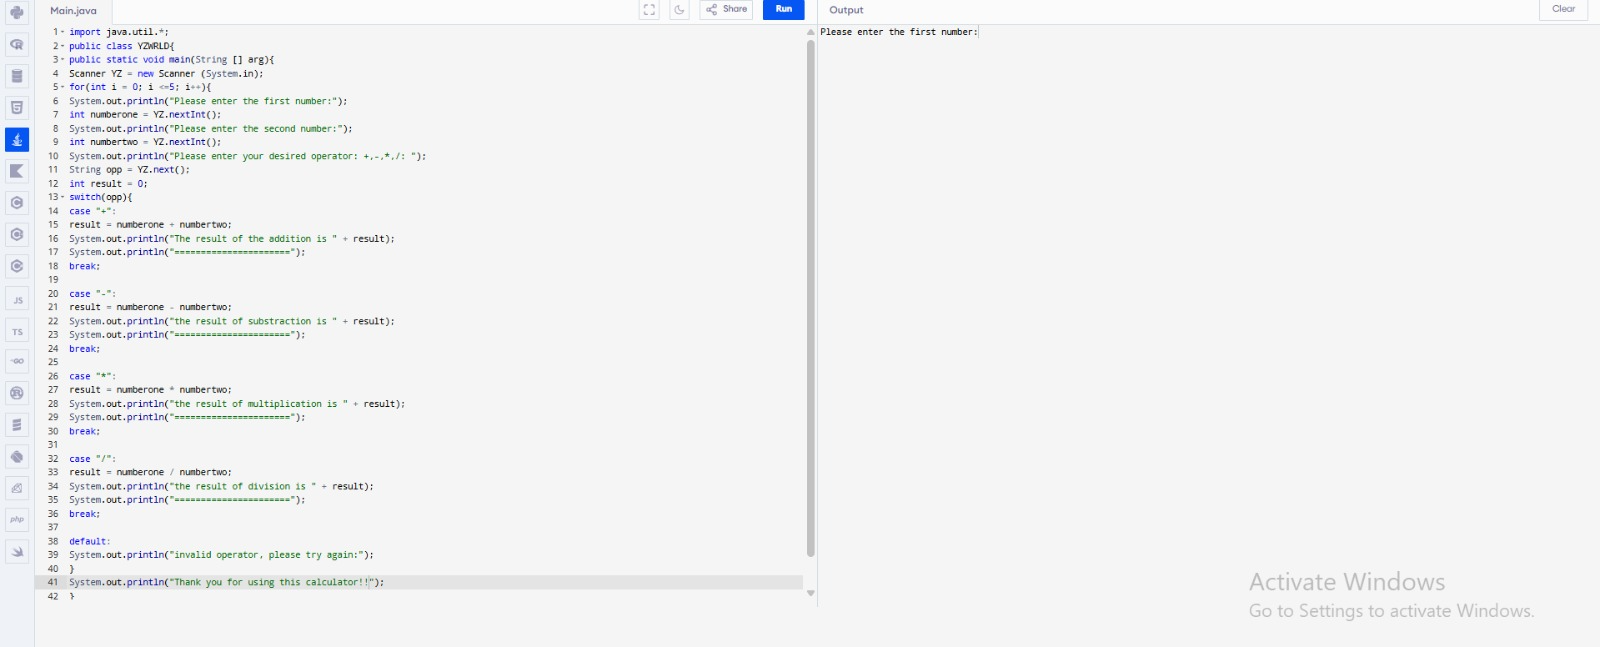The width and height of the screenshot is (1600, 647).
Task: Open the HTML5 editor icon
Action: (x=17, y=108)
